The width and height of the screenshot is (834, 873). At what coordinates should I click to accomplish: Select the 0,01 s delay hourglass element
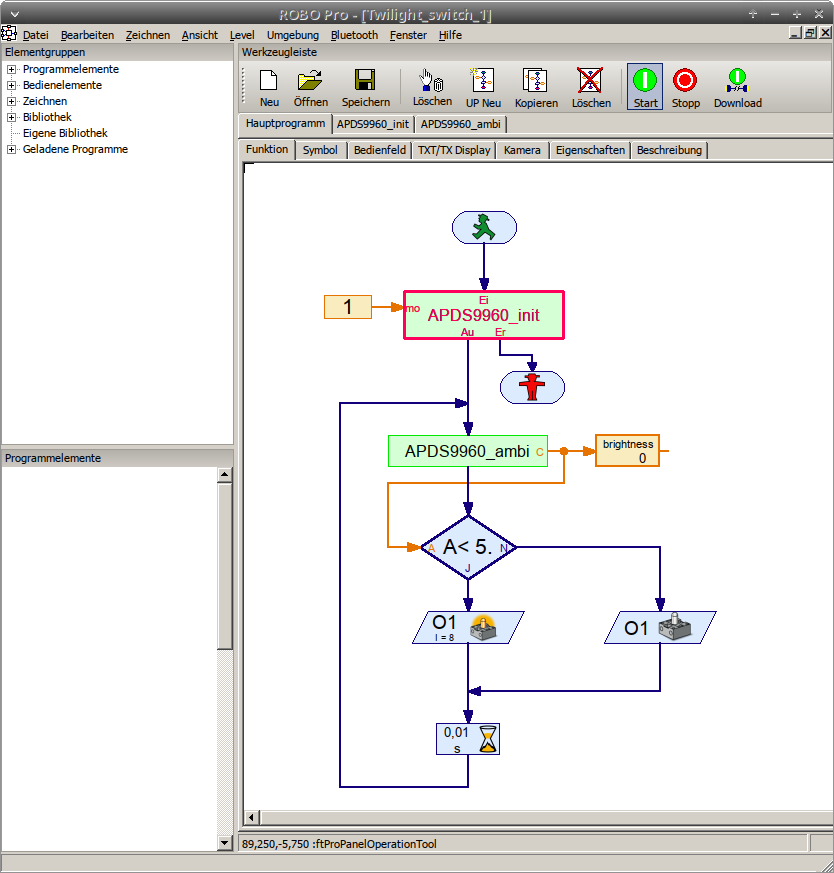[x=468, y=739]
